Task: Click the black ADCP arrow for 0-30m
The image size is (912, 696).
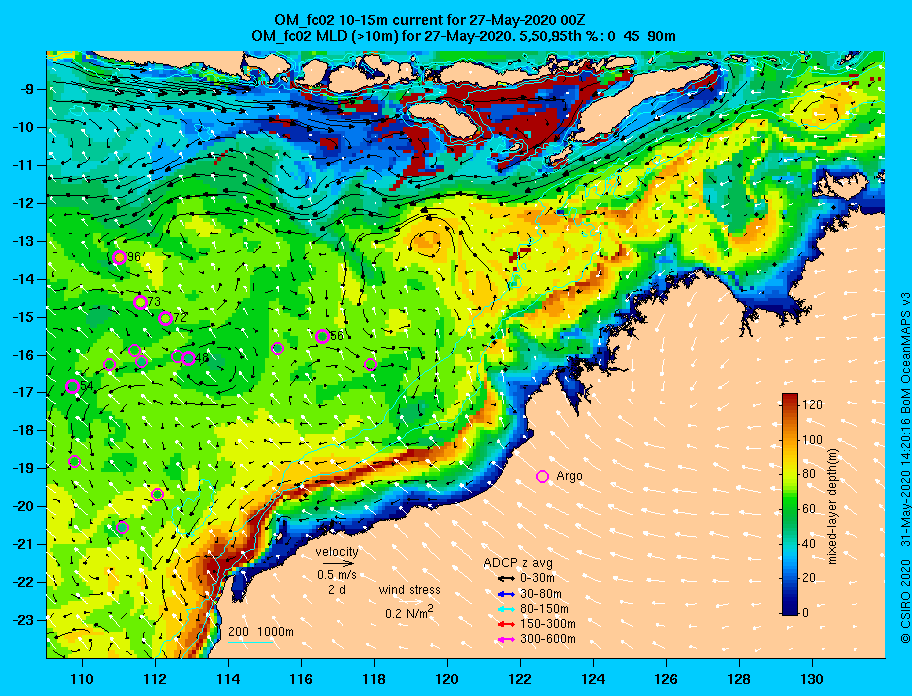Action: coord(507,579)
